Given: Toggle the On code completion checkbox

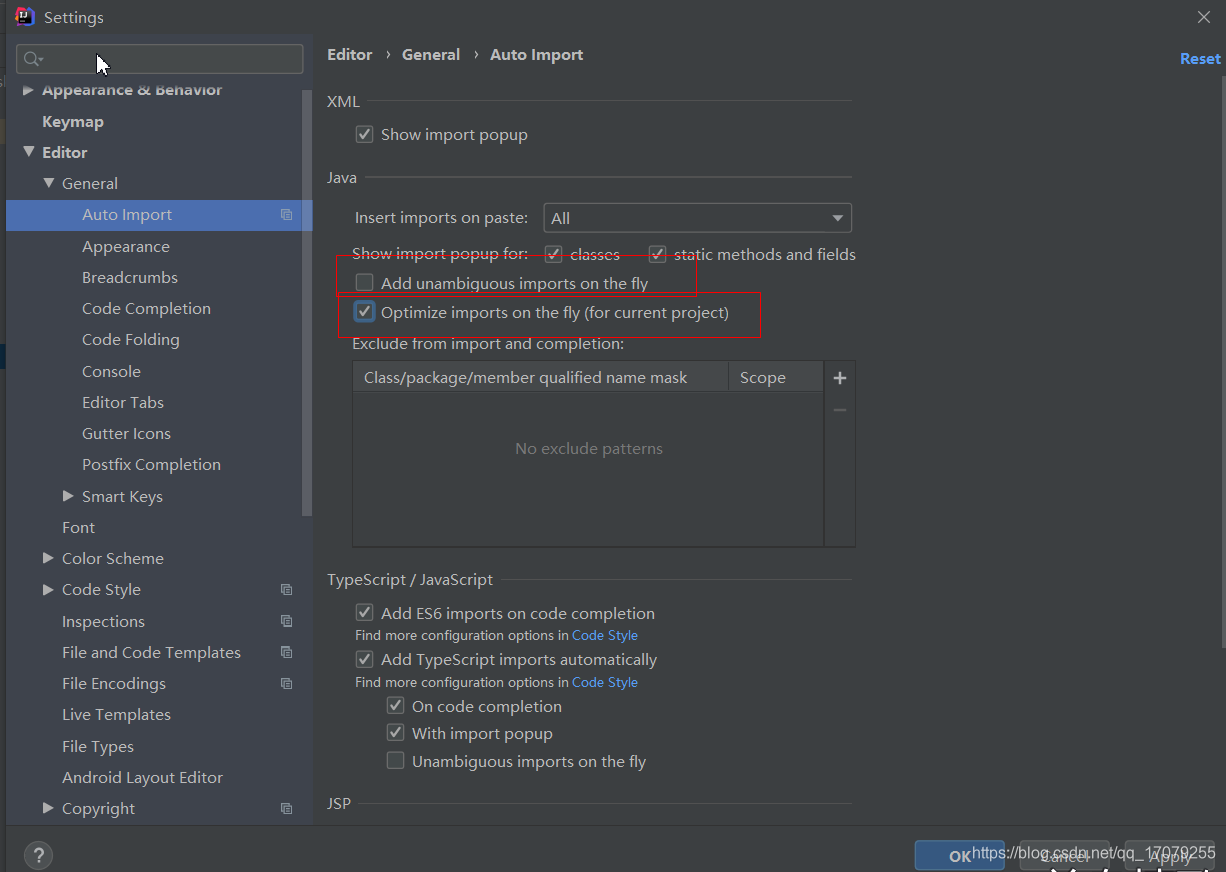Looking at the screenshot, I should coord(396,706).
